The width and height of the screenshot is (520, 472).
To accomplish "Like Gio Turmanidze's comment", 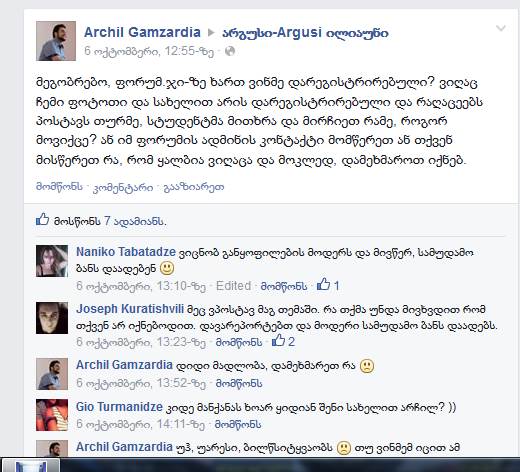I will click(238, 424).
